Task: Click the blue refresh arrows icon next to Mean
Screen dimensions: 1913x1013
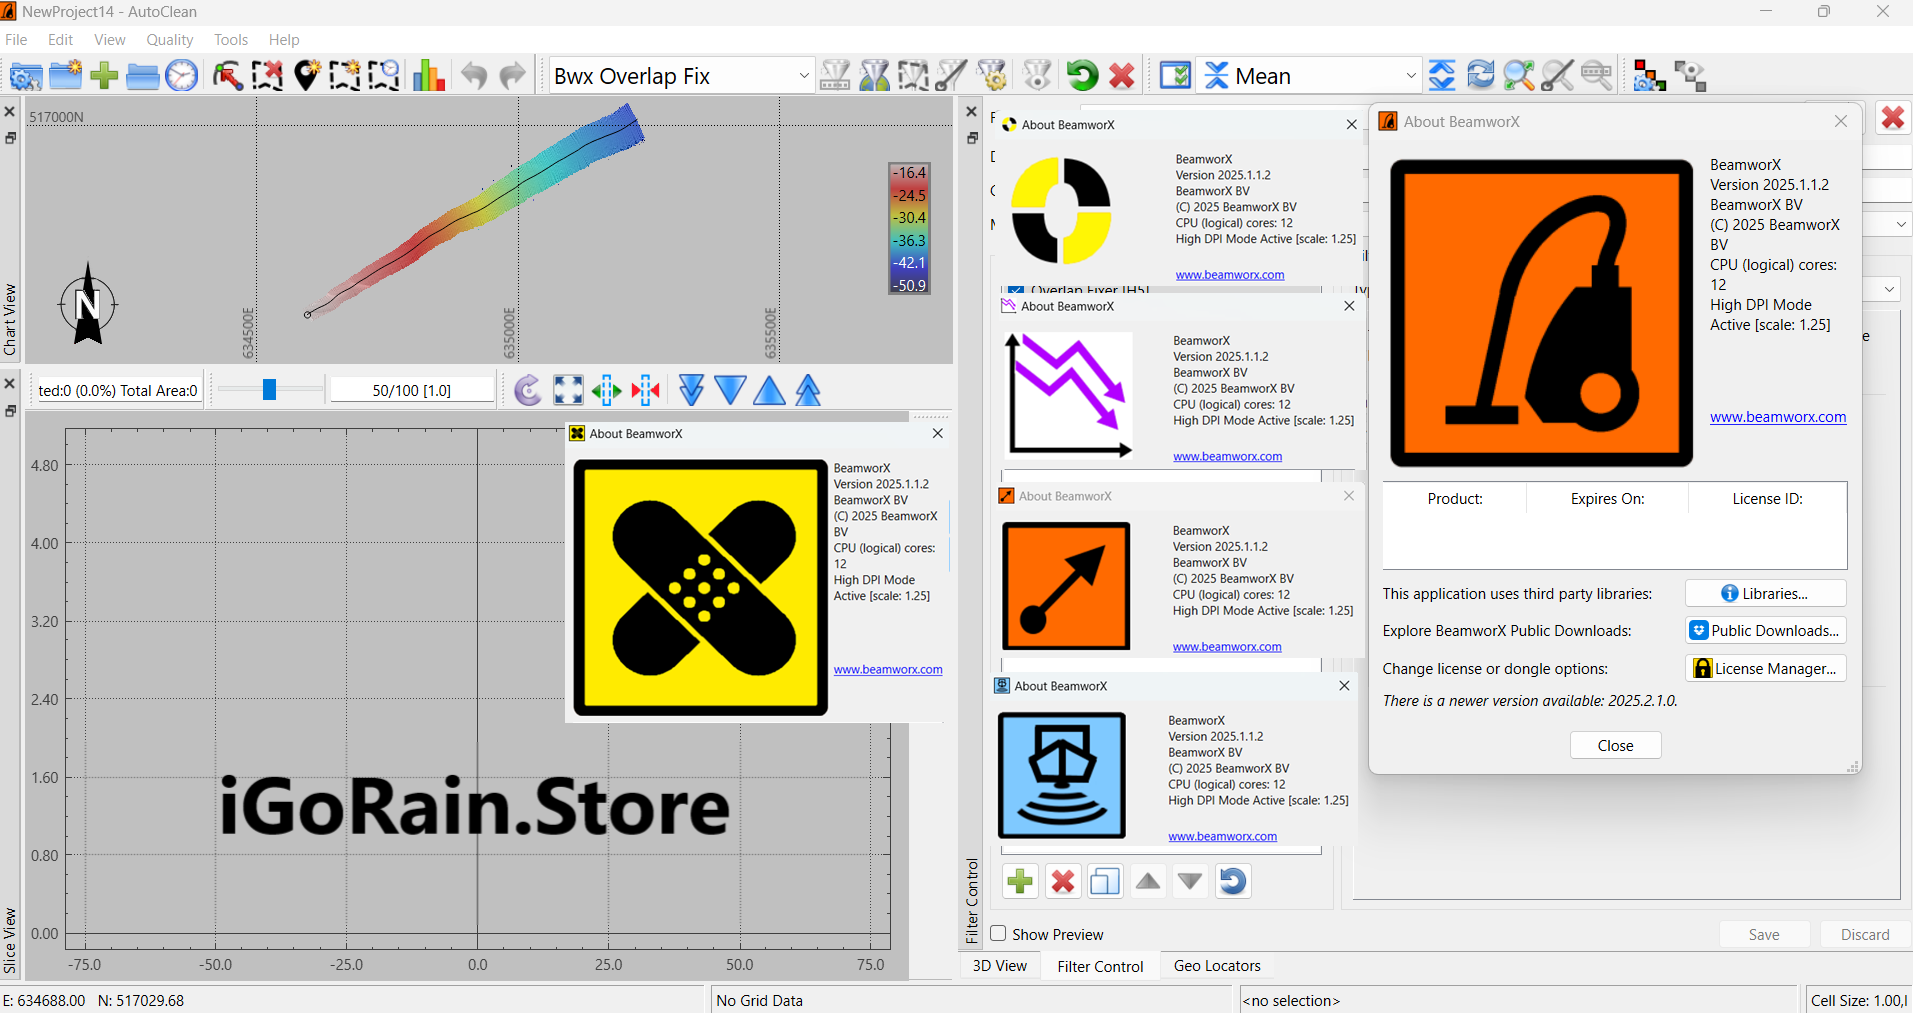Action: point(1480,76)
